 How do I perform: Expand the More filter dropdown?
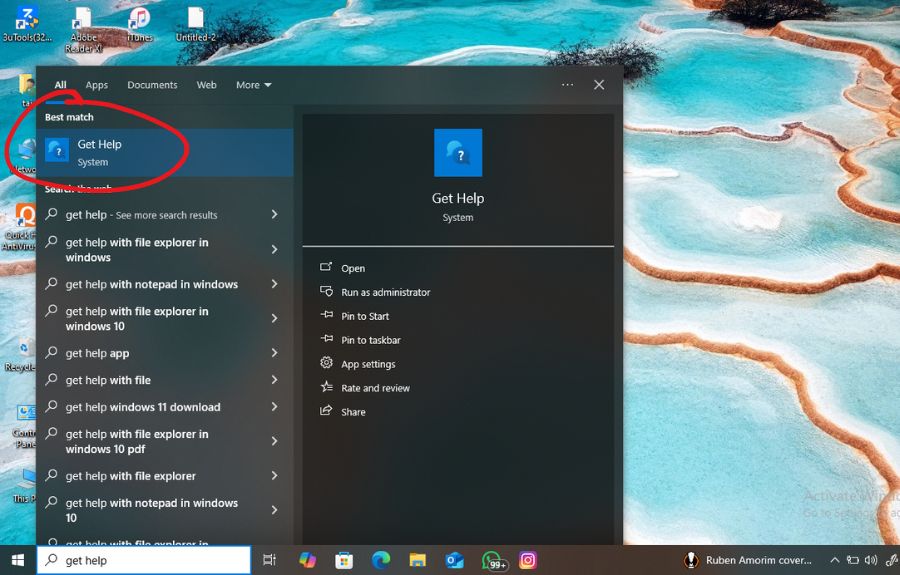pos(254,85)
